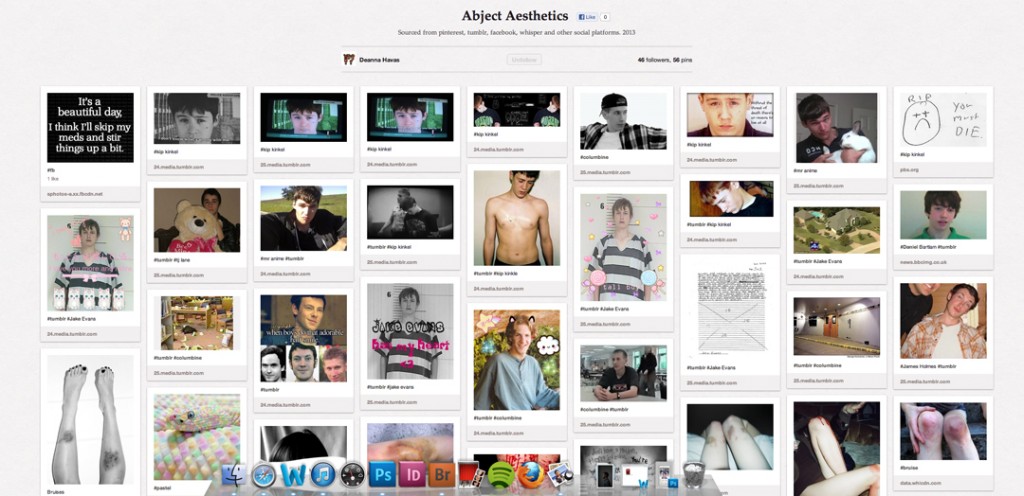
Task: Click the "#mr anime #tumblr" caption
Action: pyautogui.click(x=282, y=259)
